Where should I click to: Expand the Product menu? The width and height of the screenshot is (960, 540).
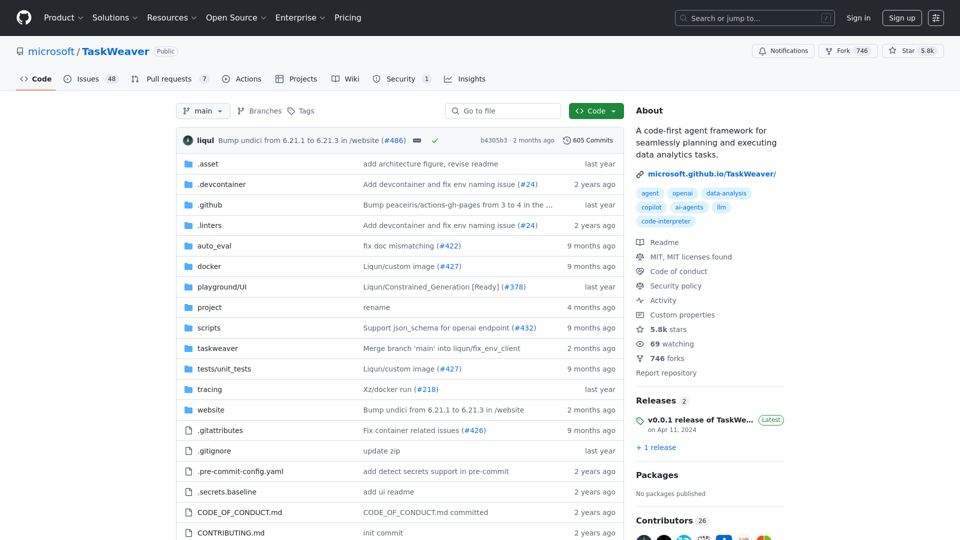point(64,18)
